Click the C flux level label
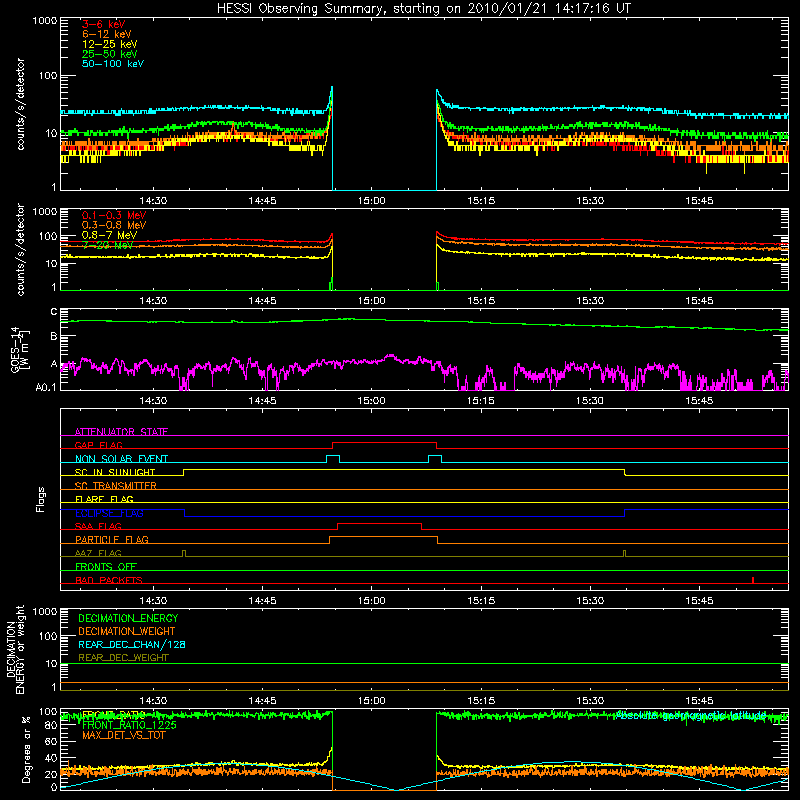This screenshot has width=800, height=800. point(54,312)
